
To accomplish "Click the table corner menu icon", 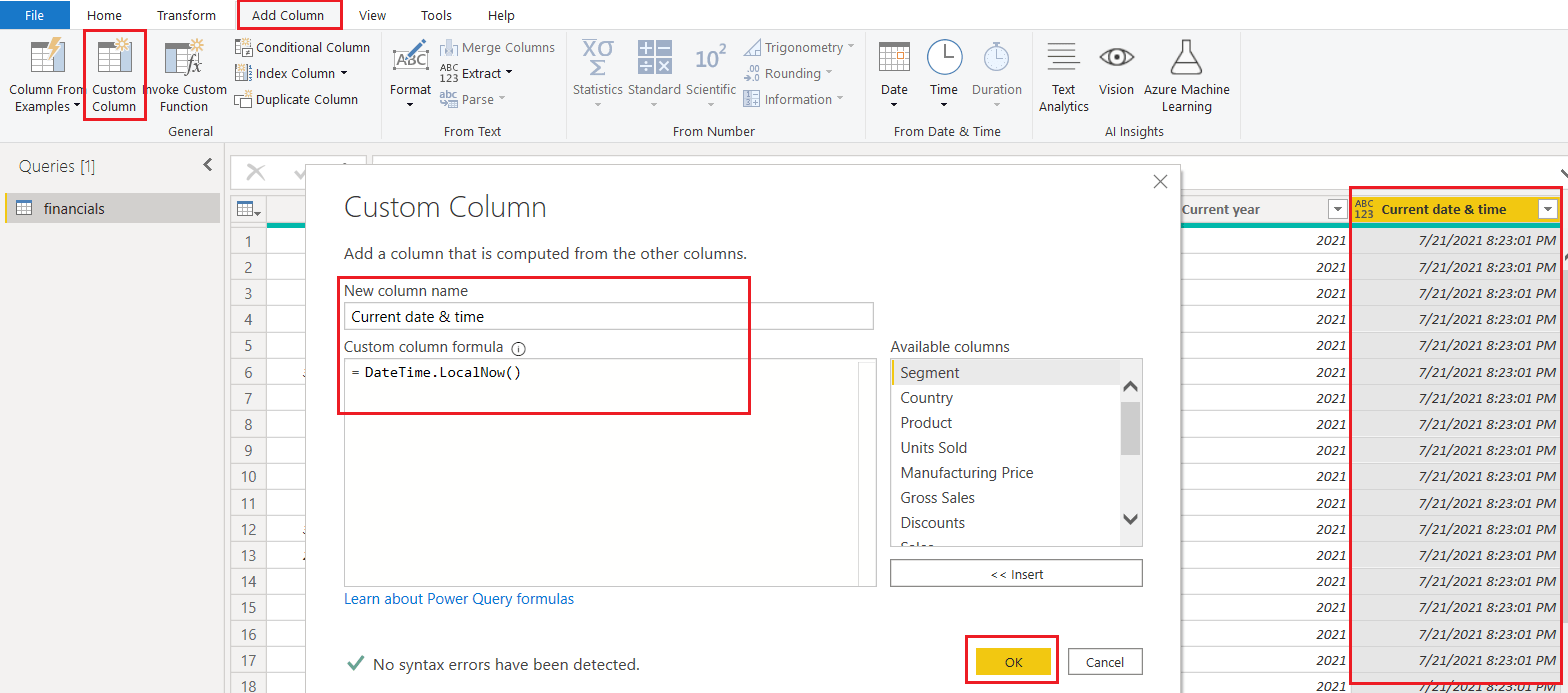I will [248, 209].
